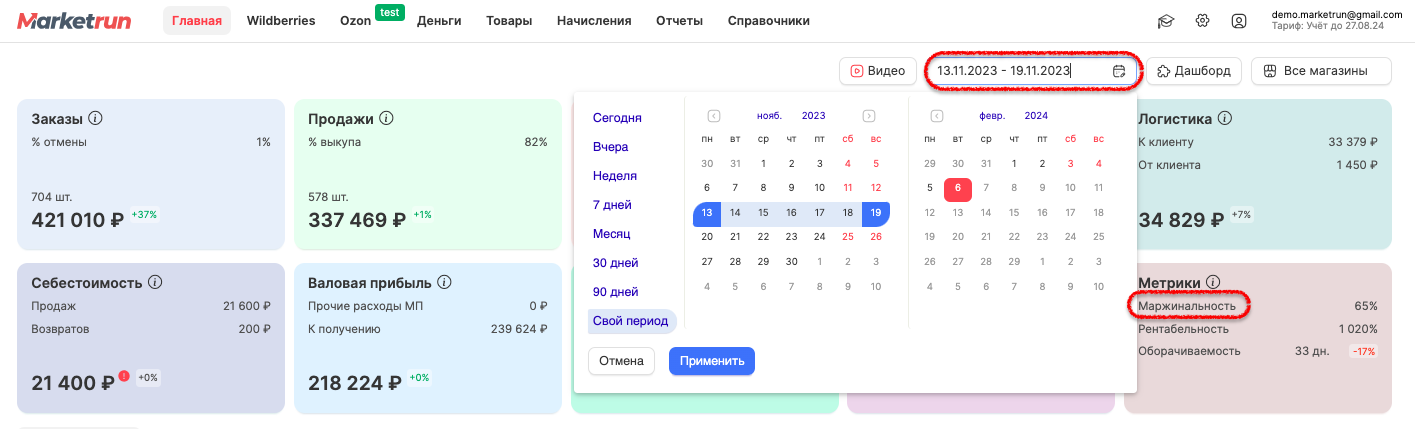Select highlighted February 6 date

pyautogui.click(x=958, y=188)
